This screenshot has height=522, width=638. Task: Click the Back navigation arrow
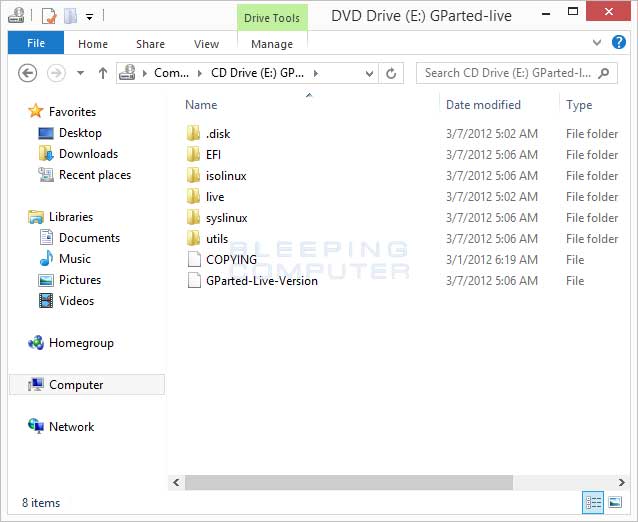[28, 73]
